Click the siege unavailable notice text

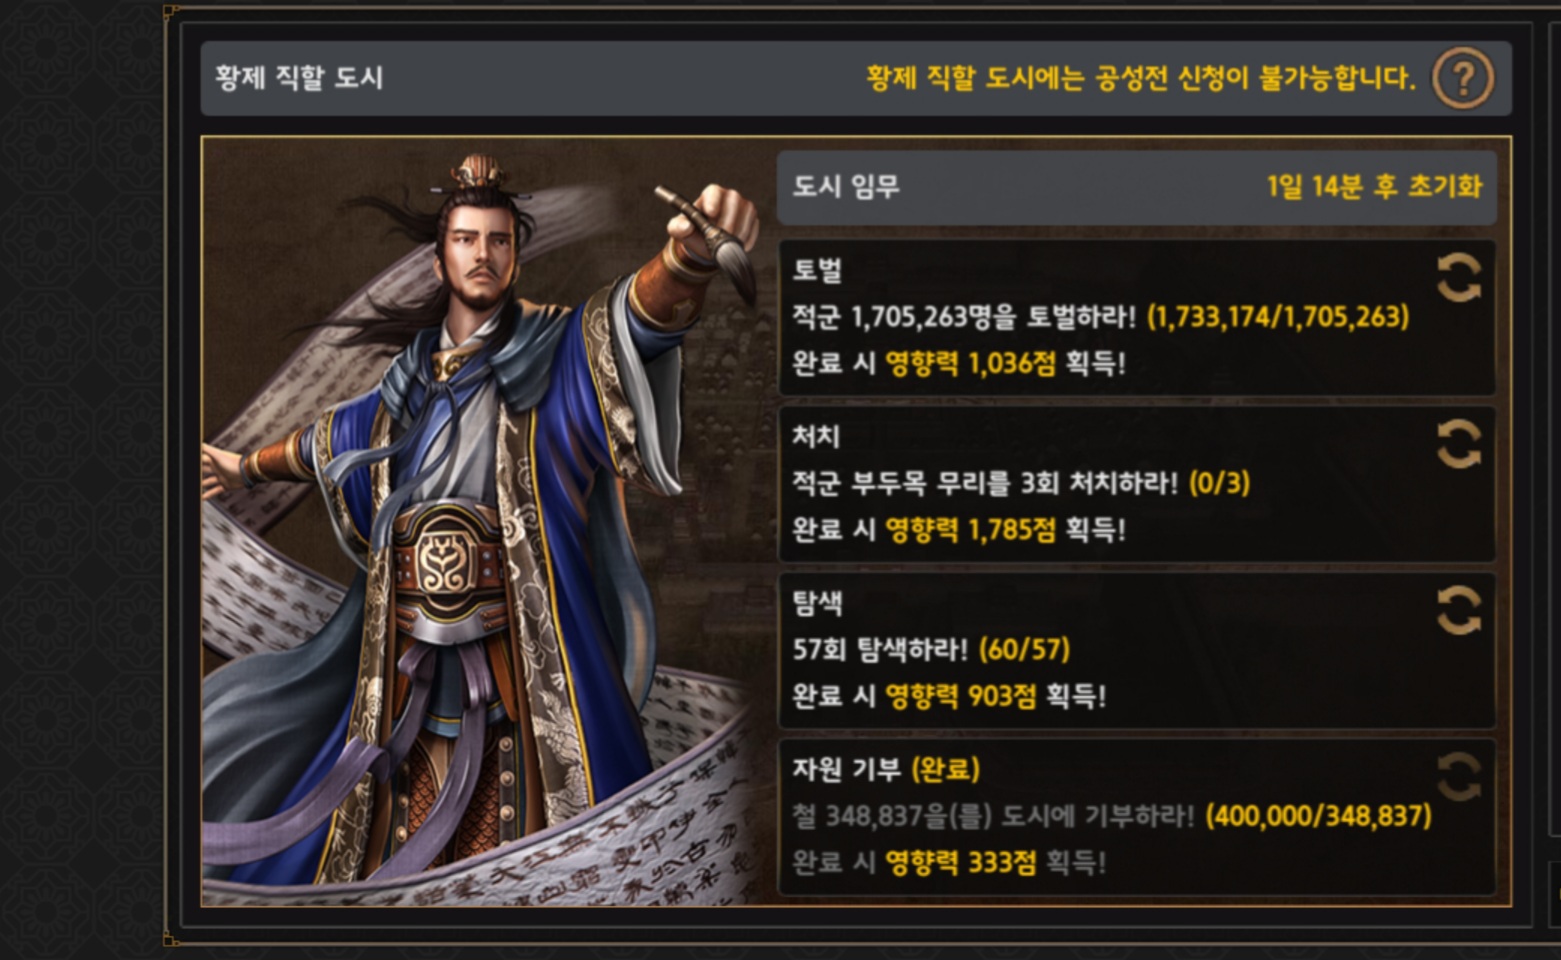1141,78
